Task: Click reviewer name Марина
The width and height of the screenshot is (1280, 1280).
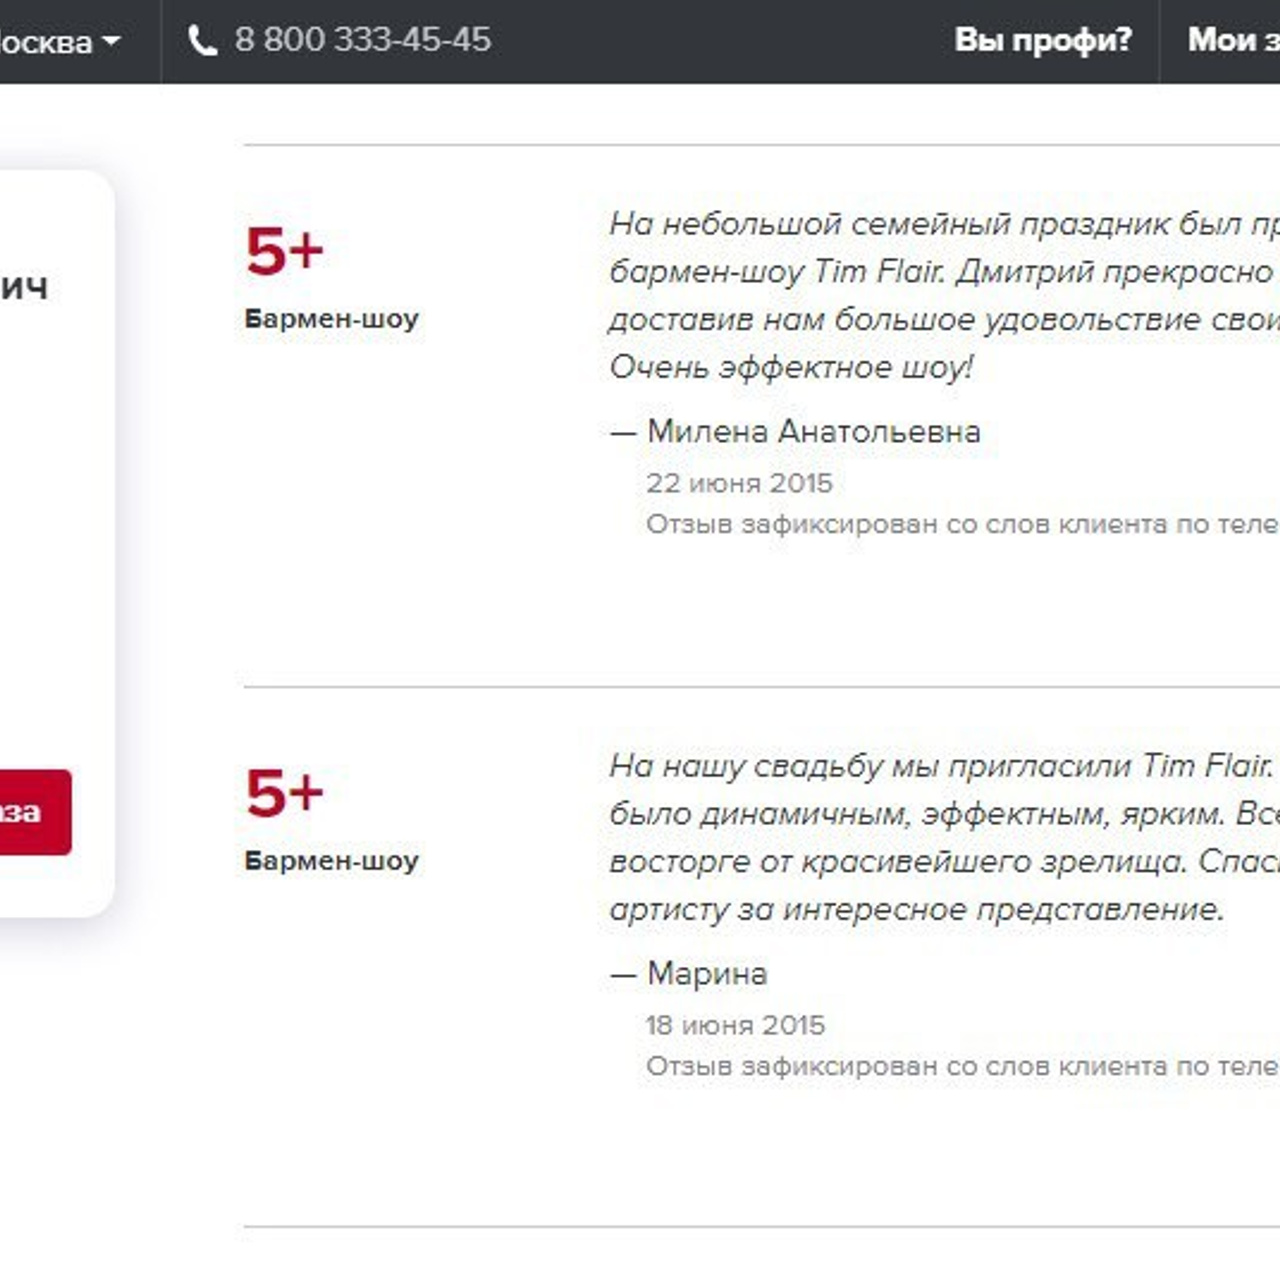Action: 707,974
